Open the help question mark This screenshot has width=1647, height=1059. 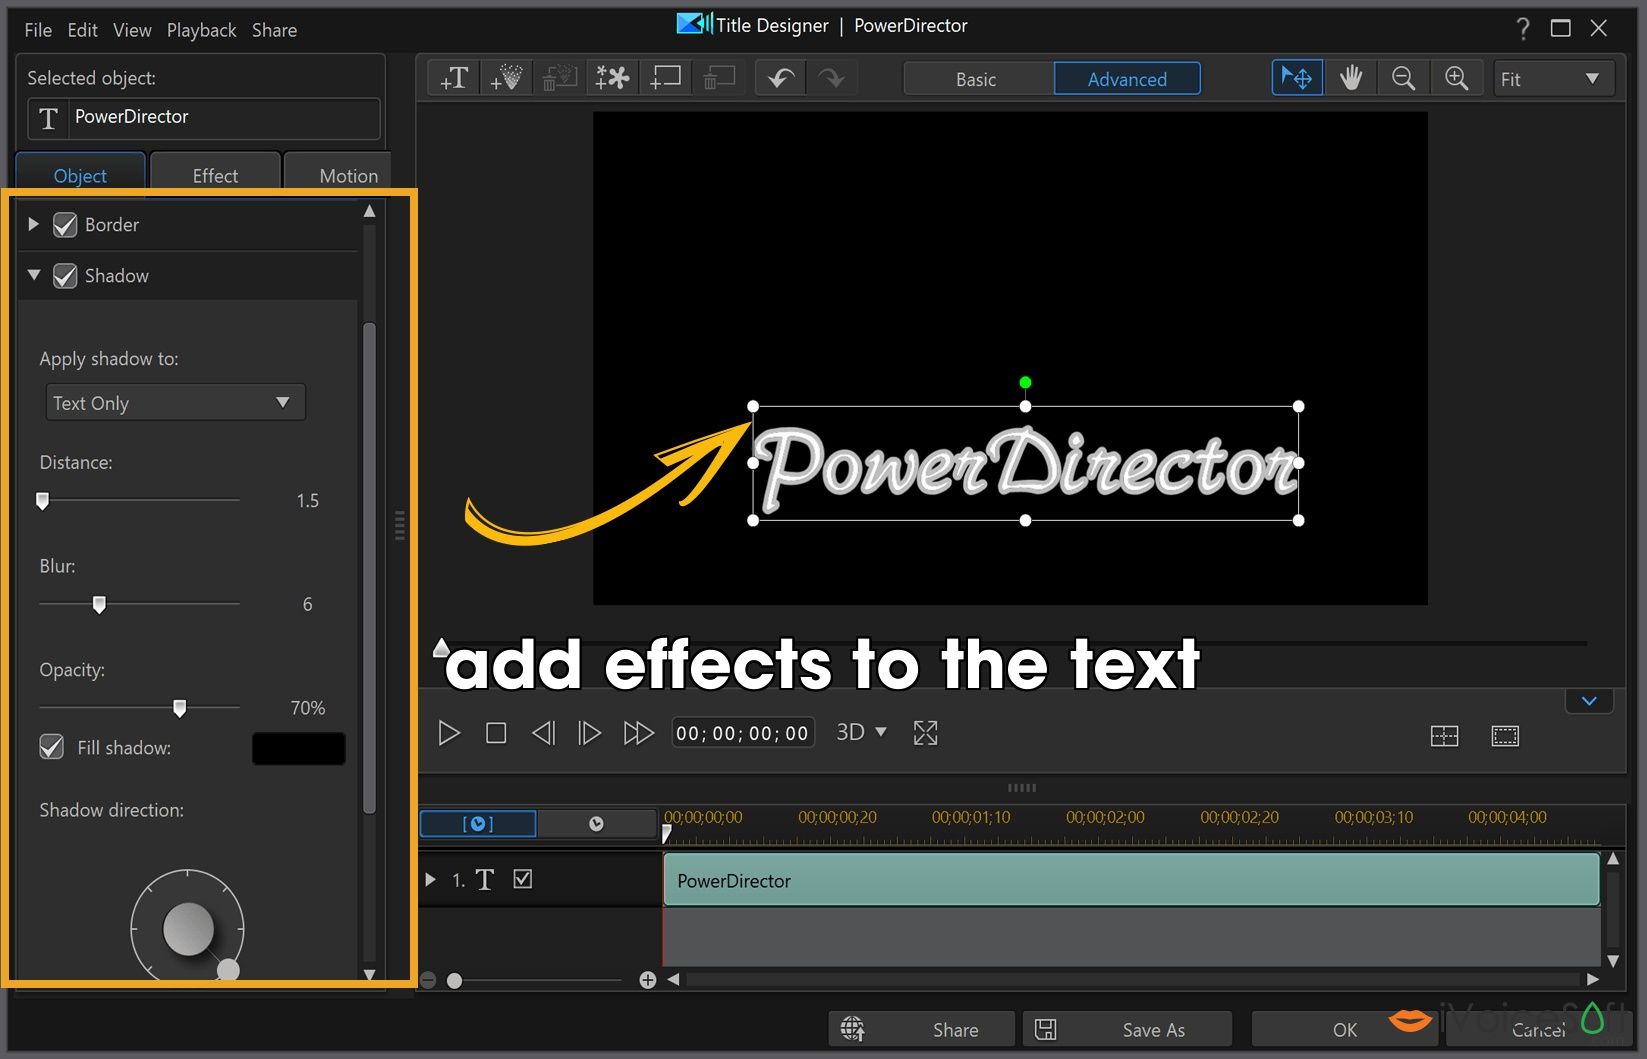coord(1522,29)
